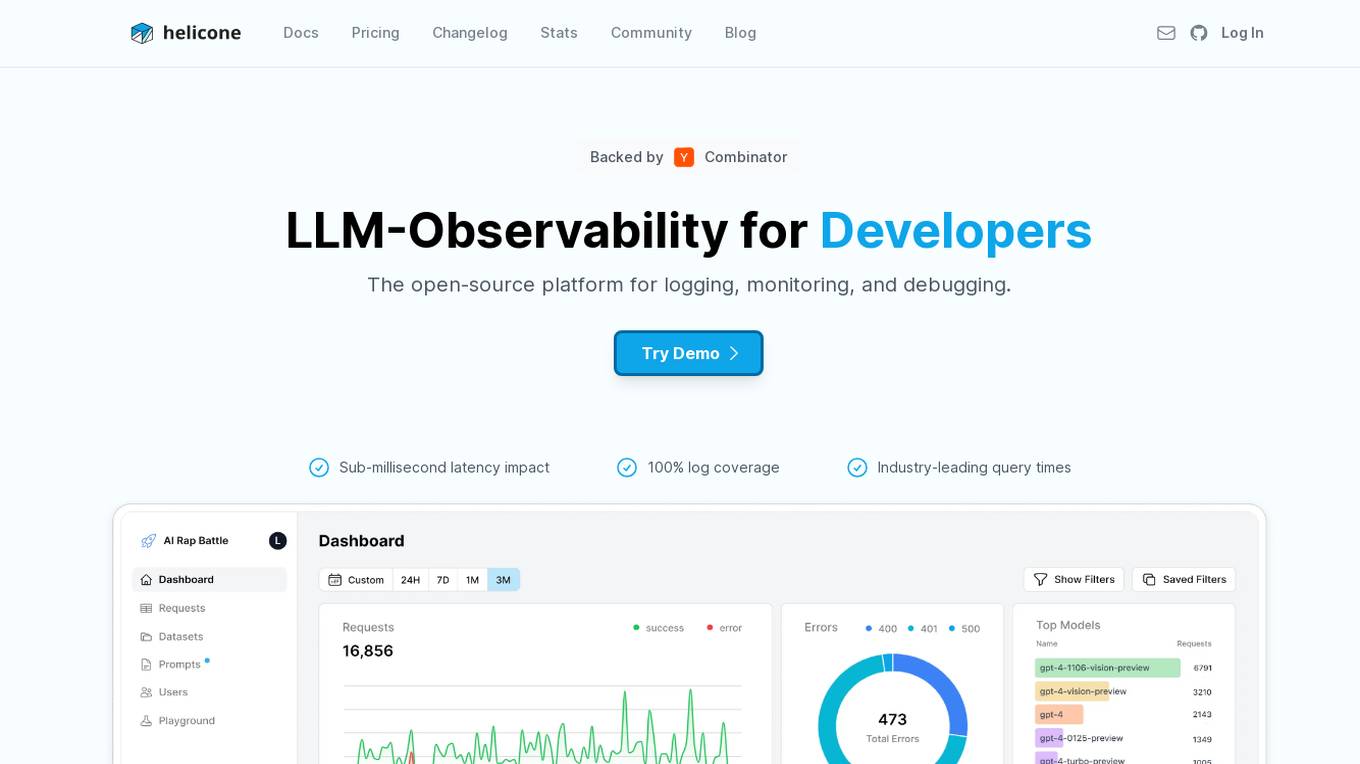This screenshot has height=764, width=1360.
Task: Click the helicone brand name link
Action: [x=202, y=33]
